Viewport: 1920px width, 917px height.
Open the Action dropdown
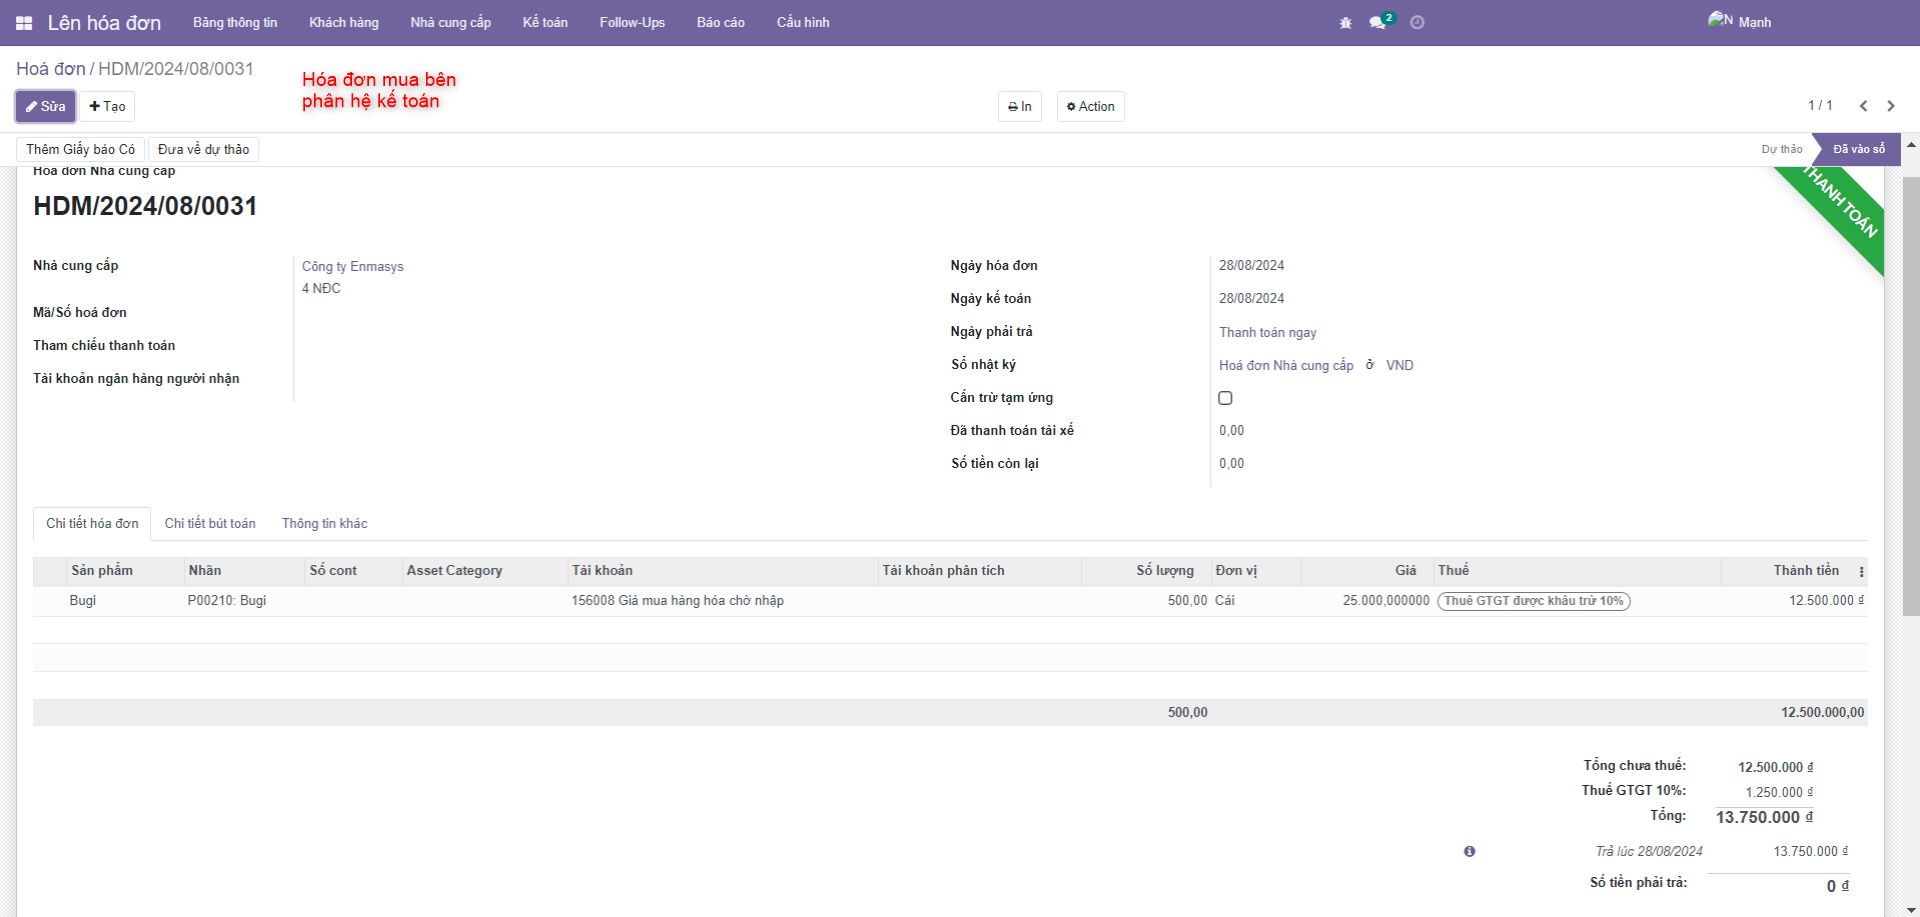(x=1090, y=107)
